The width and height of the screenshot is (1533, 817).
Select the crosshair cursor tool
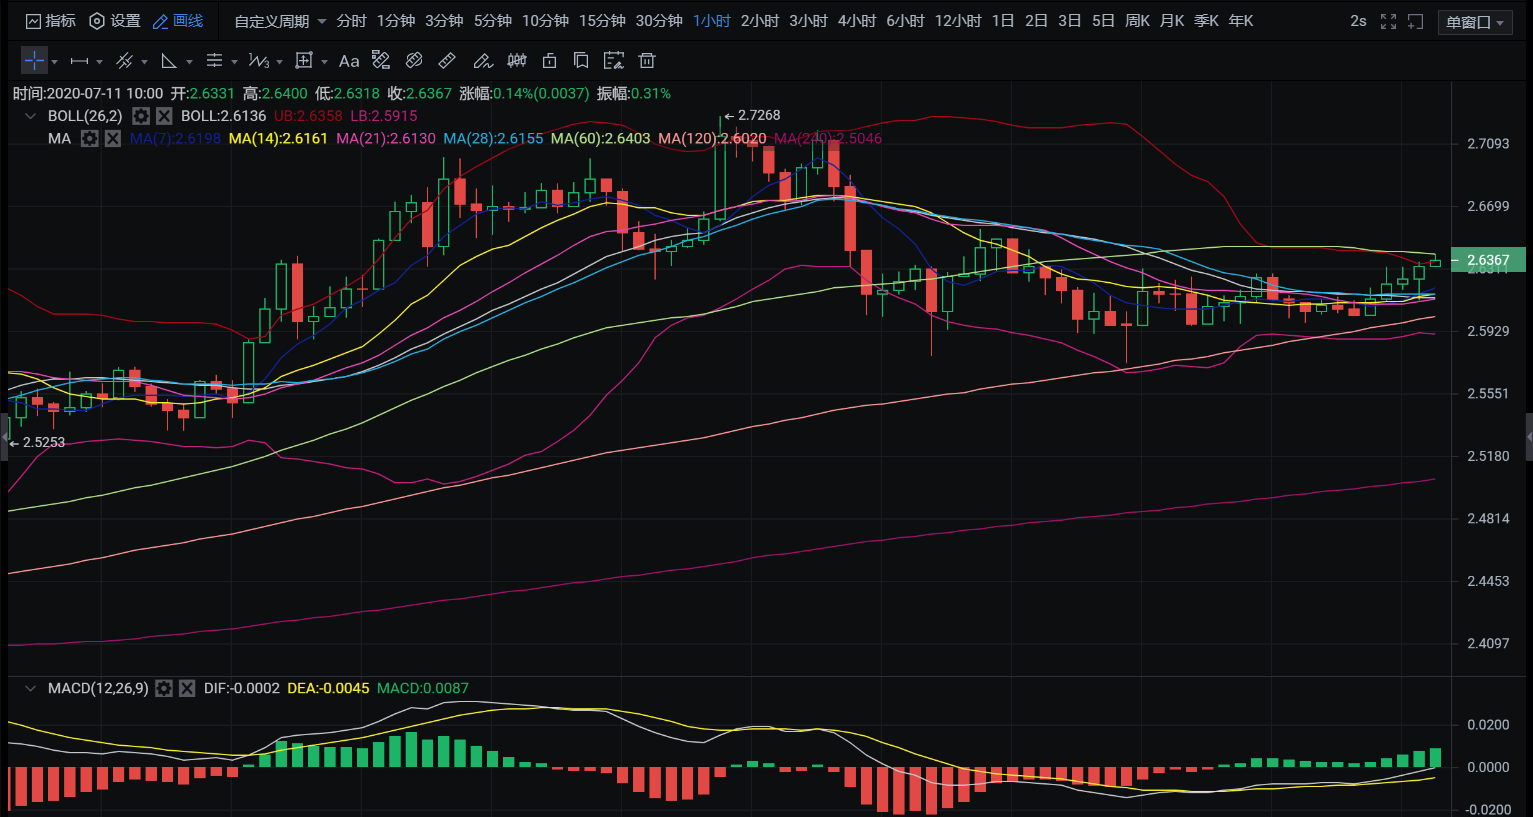pos(34,61)
